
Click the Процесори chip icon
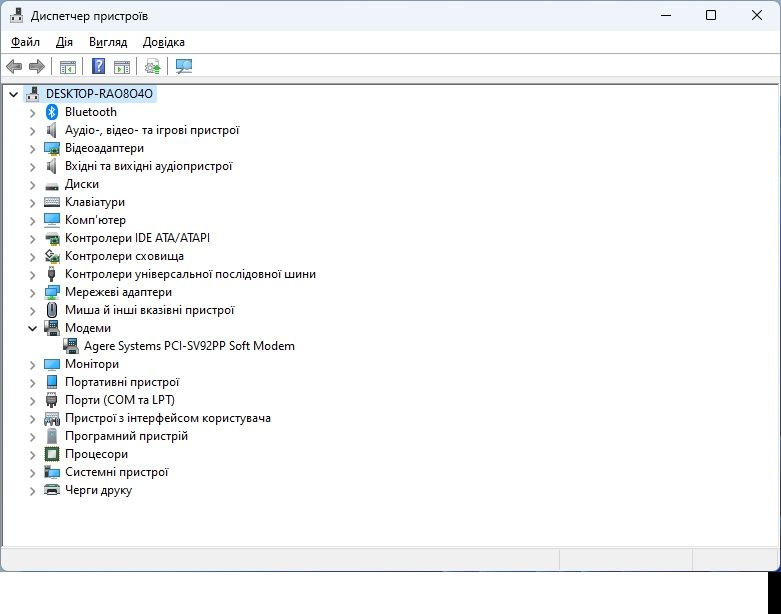[52, 454]
